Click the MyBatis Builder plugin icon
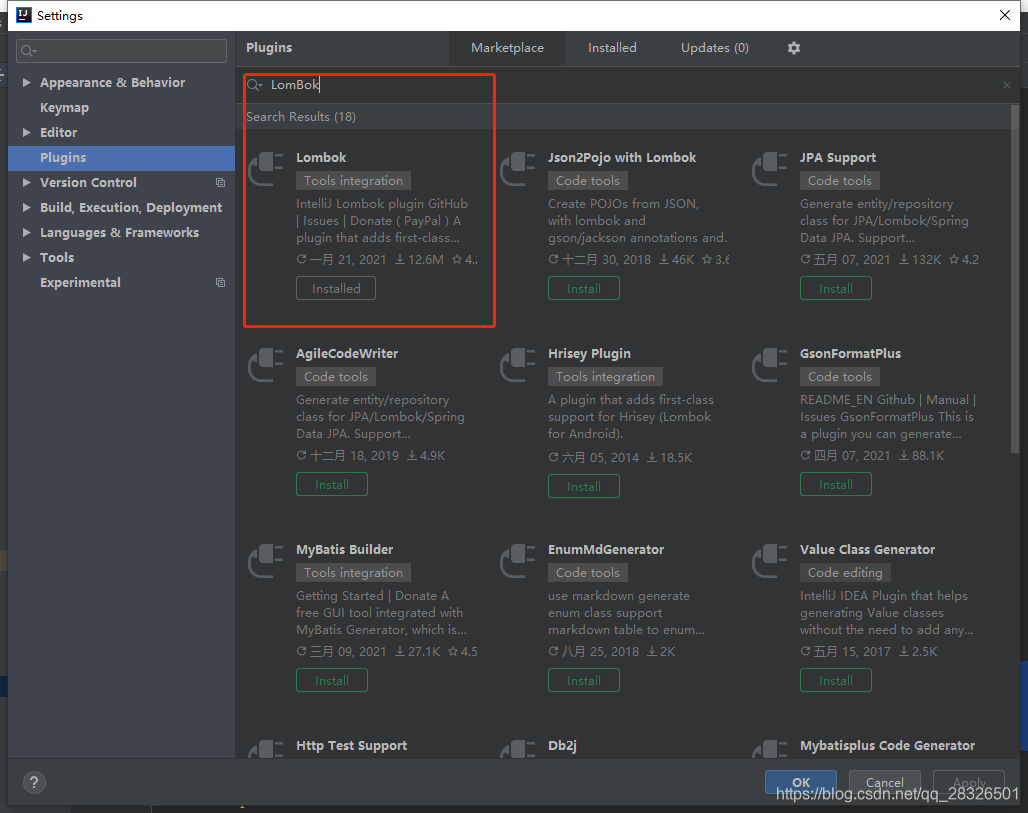This screenshot has width=1028, height=813. (266, 560)
